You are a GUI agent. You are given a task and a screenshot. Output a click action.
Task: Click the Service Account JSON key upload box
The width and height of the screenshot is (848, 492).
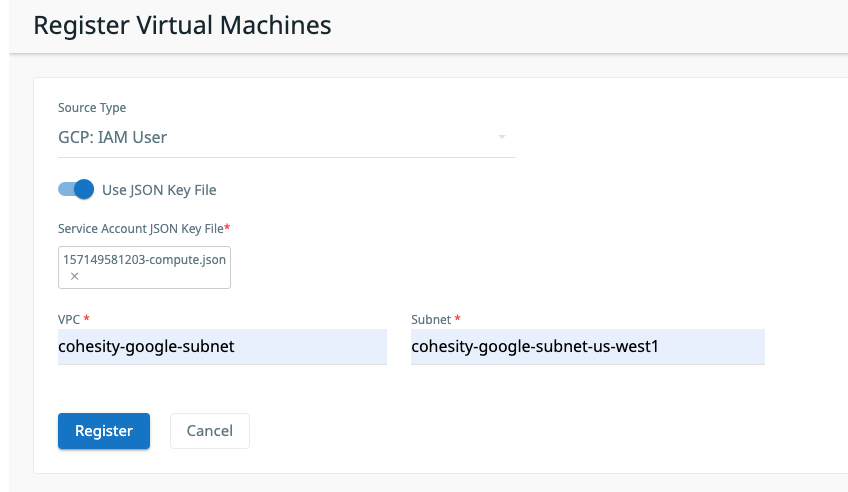pos(144,267)
